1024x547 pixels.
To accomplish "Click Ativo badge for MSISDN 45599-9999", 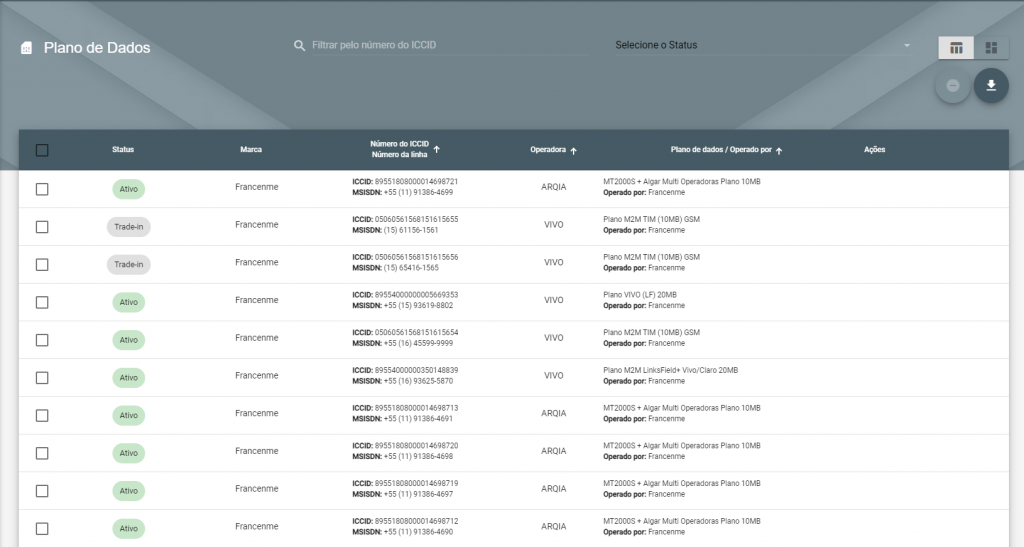I will point(129,340).
